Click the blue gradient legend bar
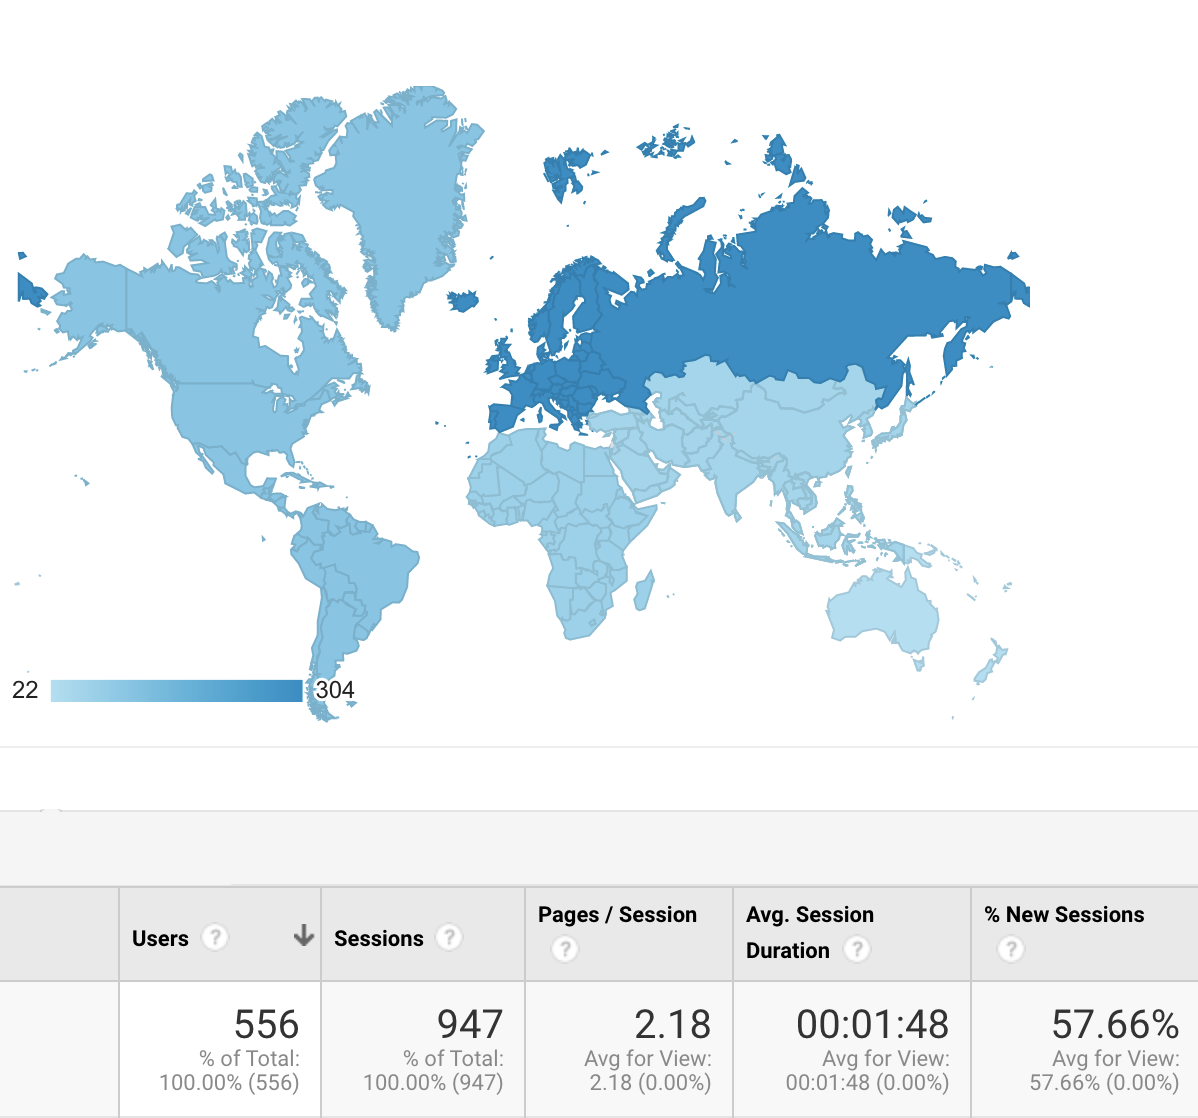This screenshot has height=1118, width=1198. tap(176, 690)
